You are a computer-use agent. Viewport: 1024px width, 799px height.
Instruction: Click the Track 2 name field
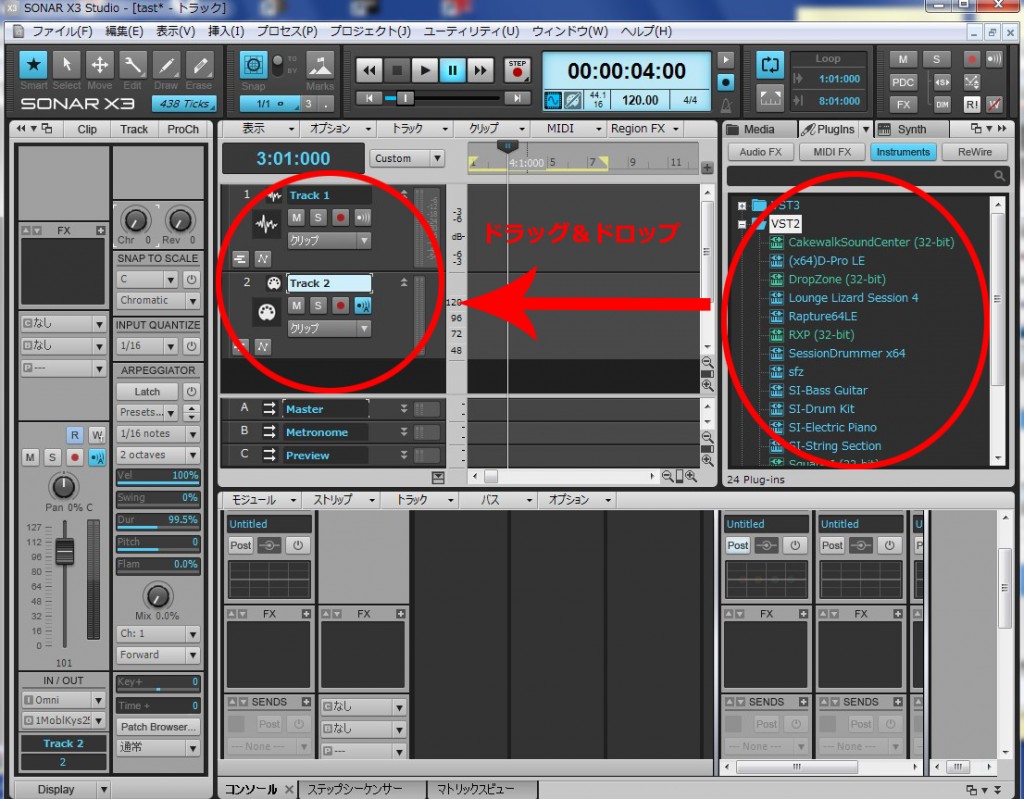coord(329,283)
